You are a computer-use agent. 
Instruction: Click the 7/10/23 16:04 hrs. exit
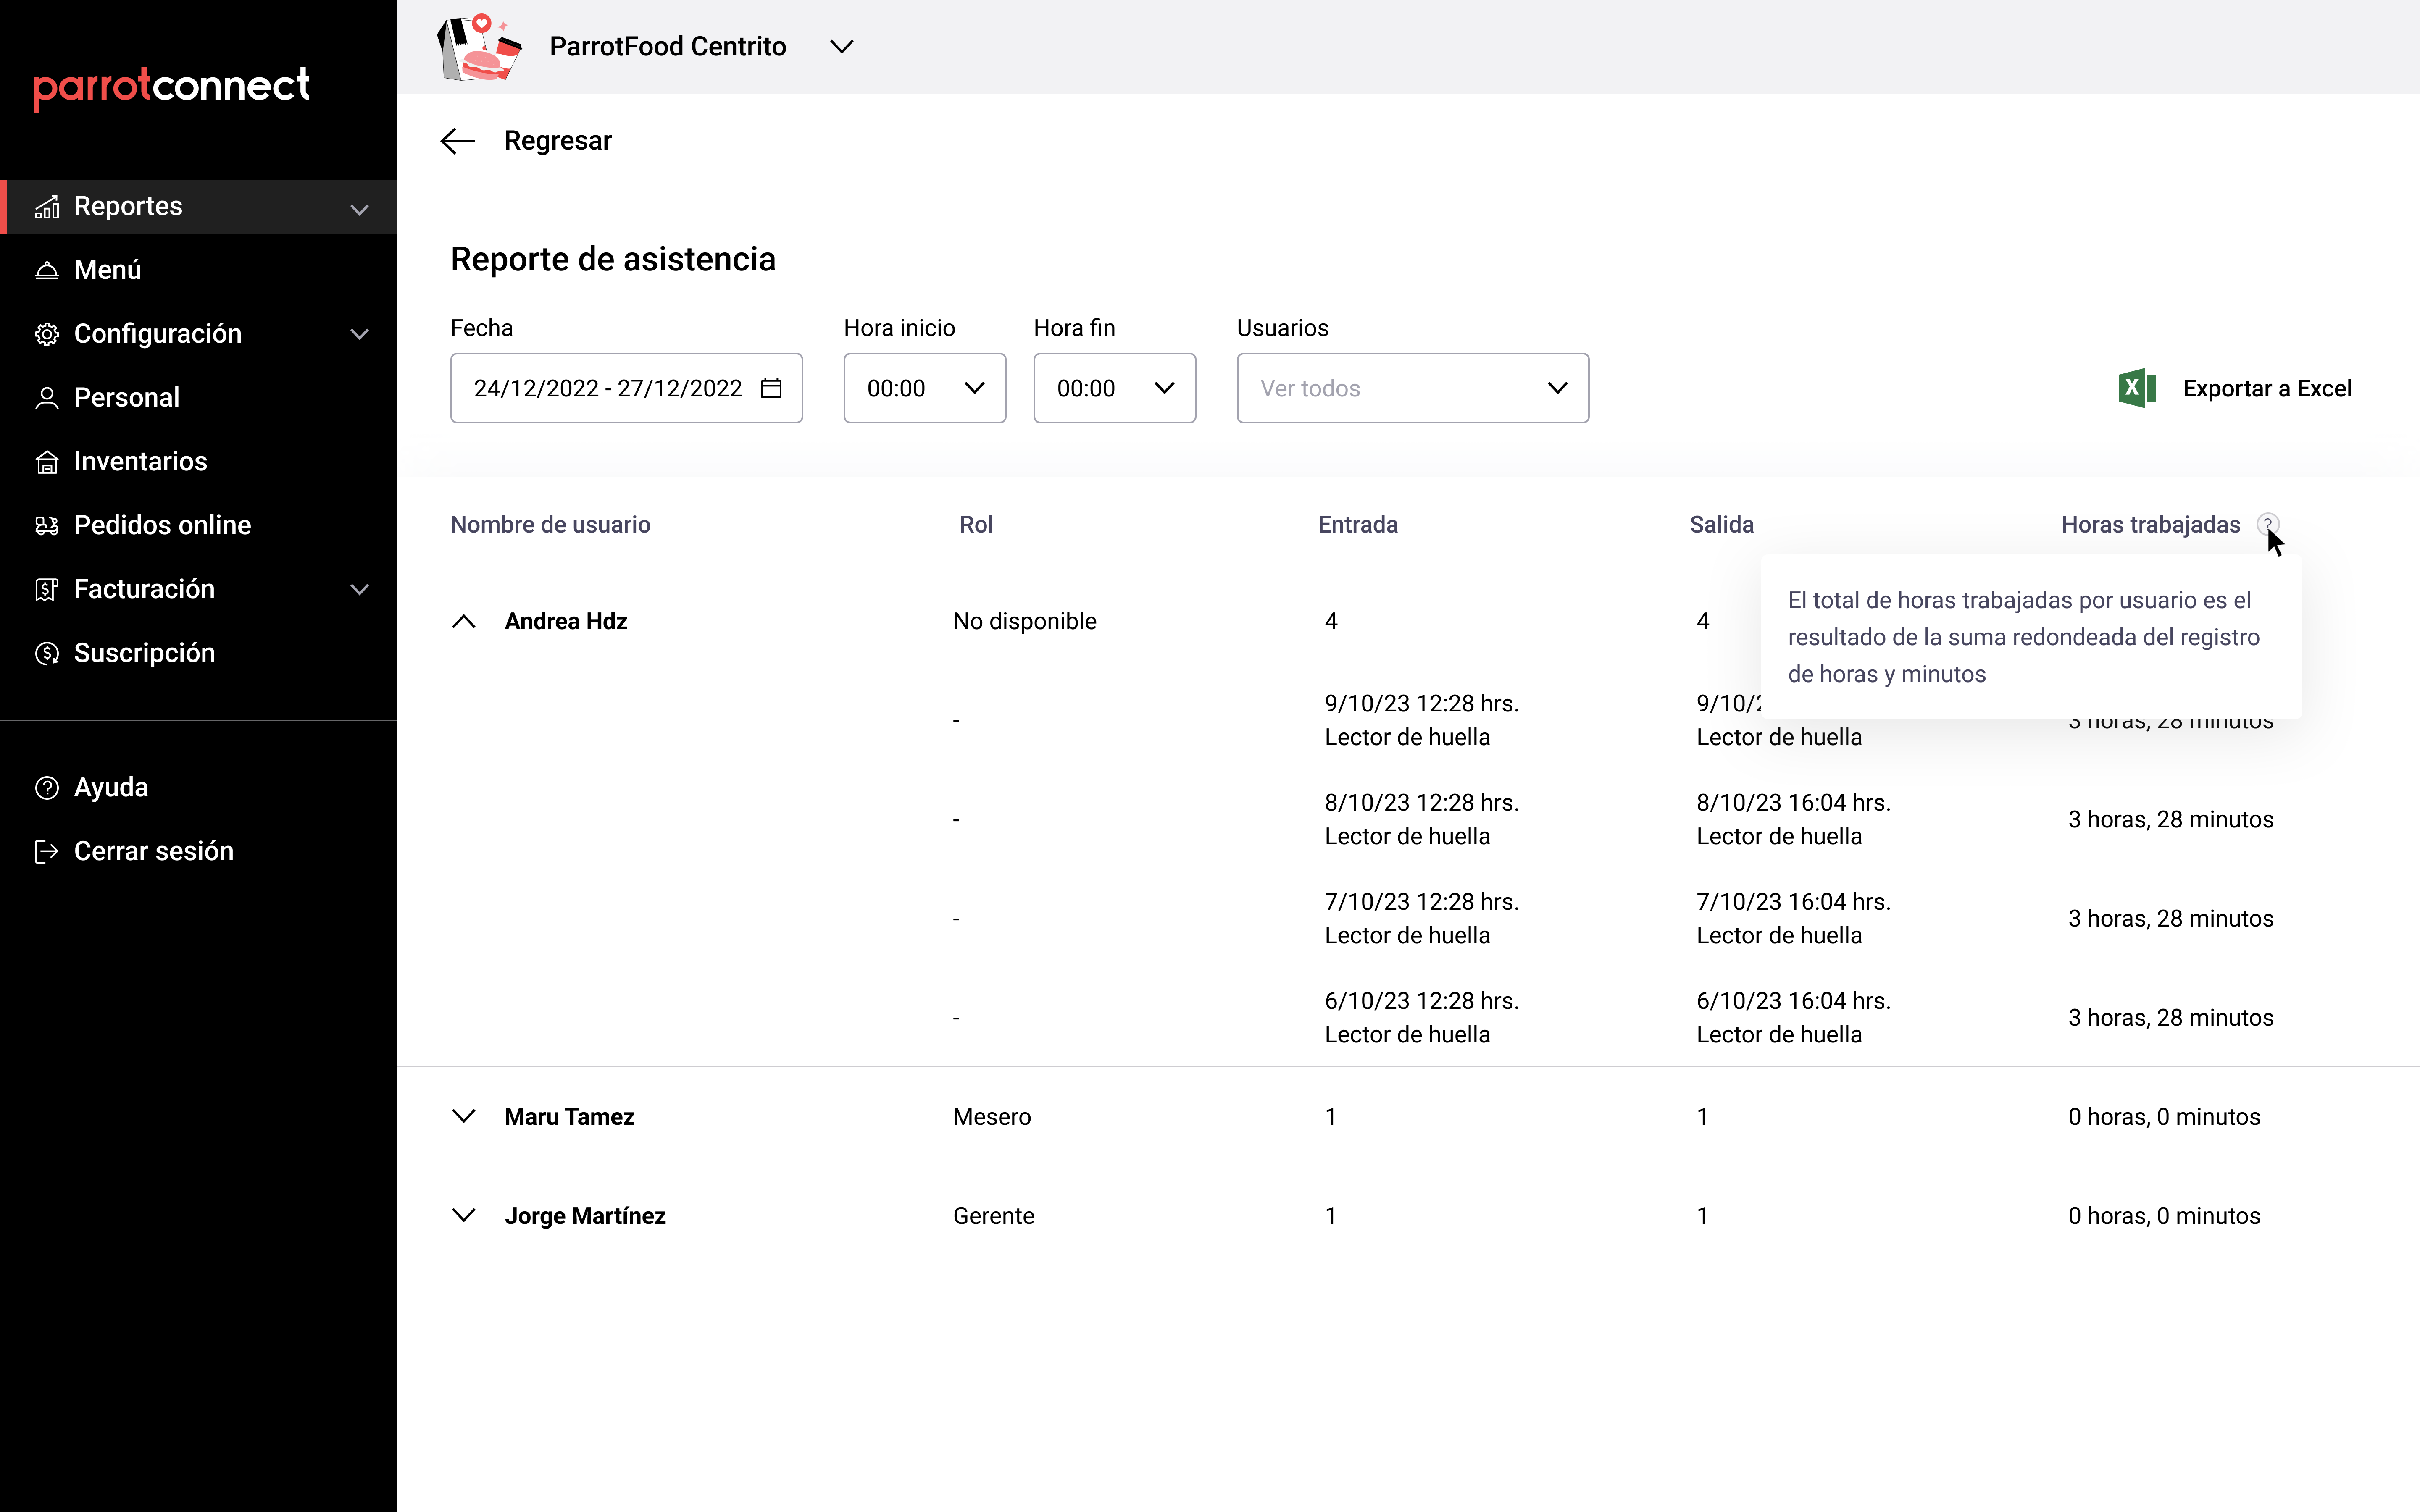pyautogui.click(x=1793, y=902)
